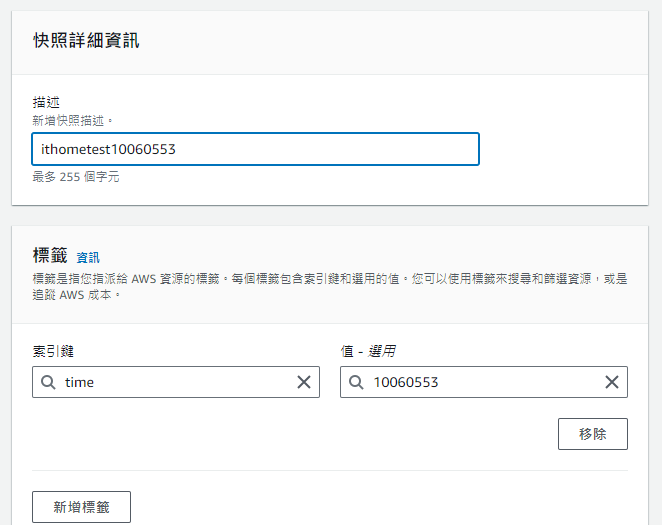
Task: Click into the 10060553 tag value field
Action: (x=484, y=382)
